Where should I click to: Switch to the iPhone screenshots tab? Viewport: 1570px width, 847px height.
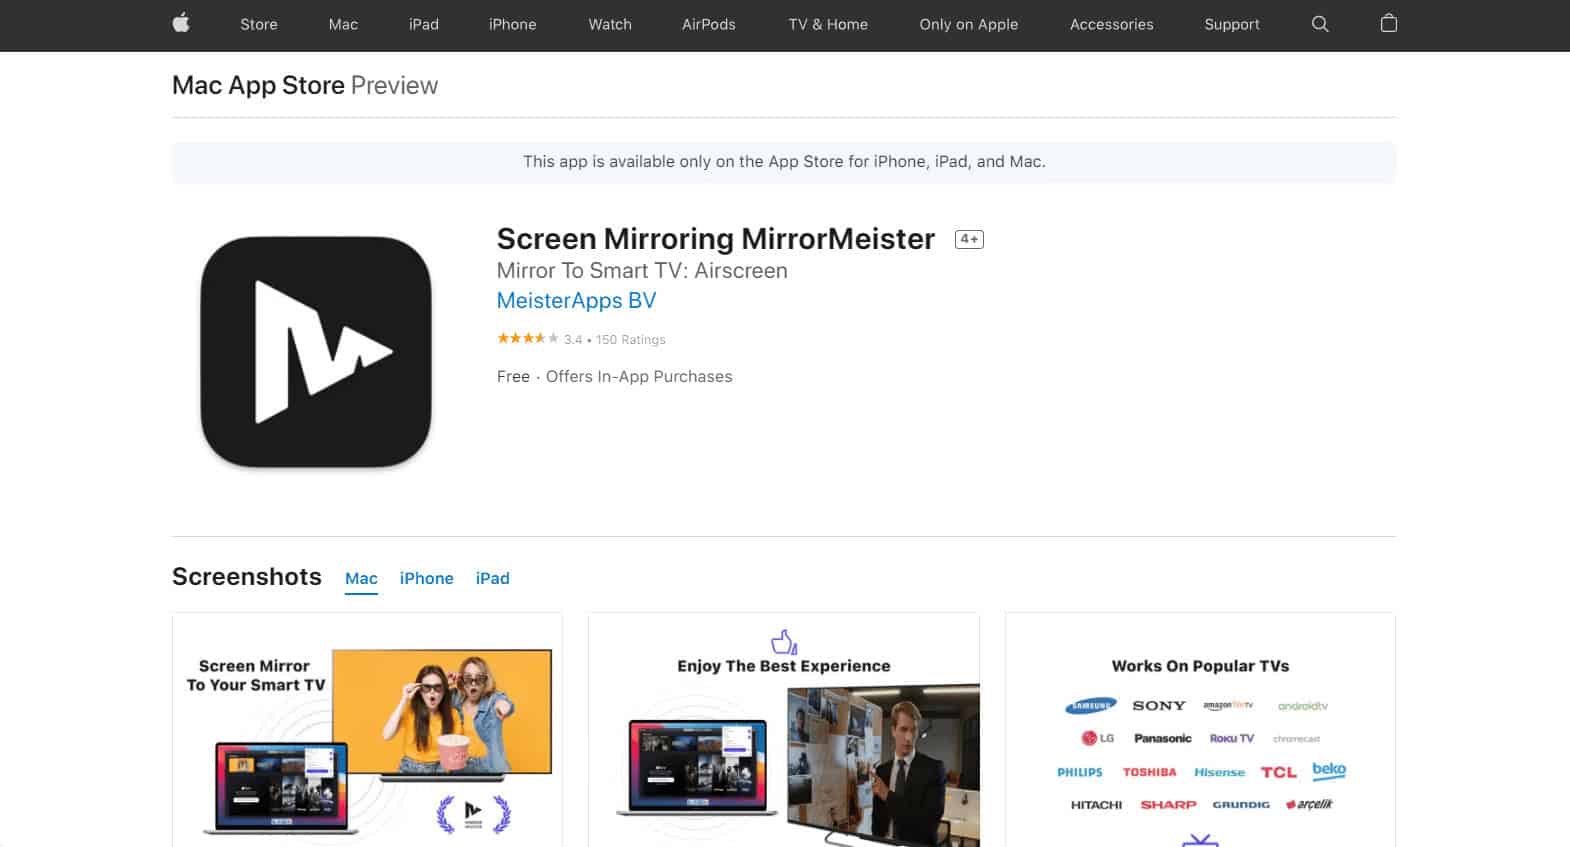[x=427, y=578]
